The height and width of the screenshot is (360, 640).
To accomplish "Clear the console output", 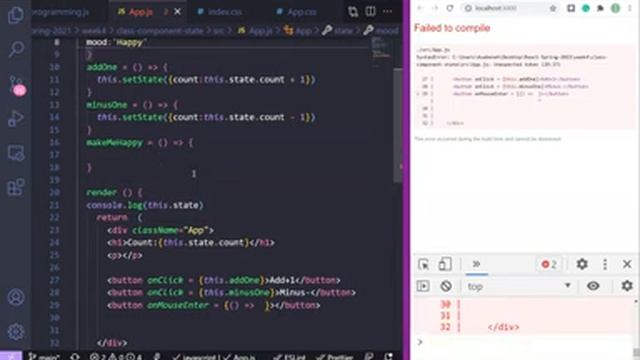I will click(446, 286).
